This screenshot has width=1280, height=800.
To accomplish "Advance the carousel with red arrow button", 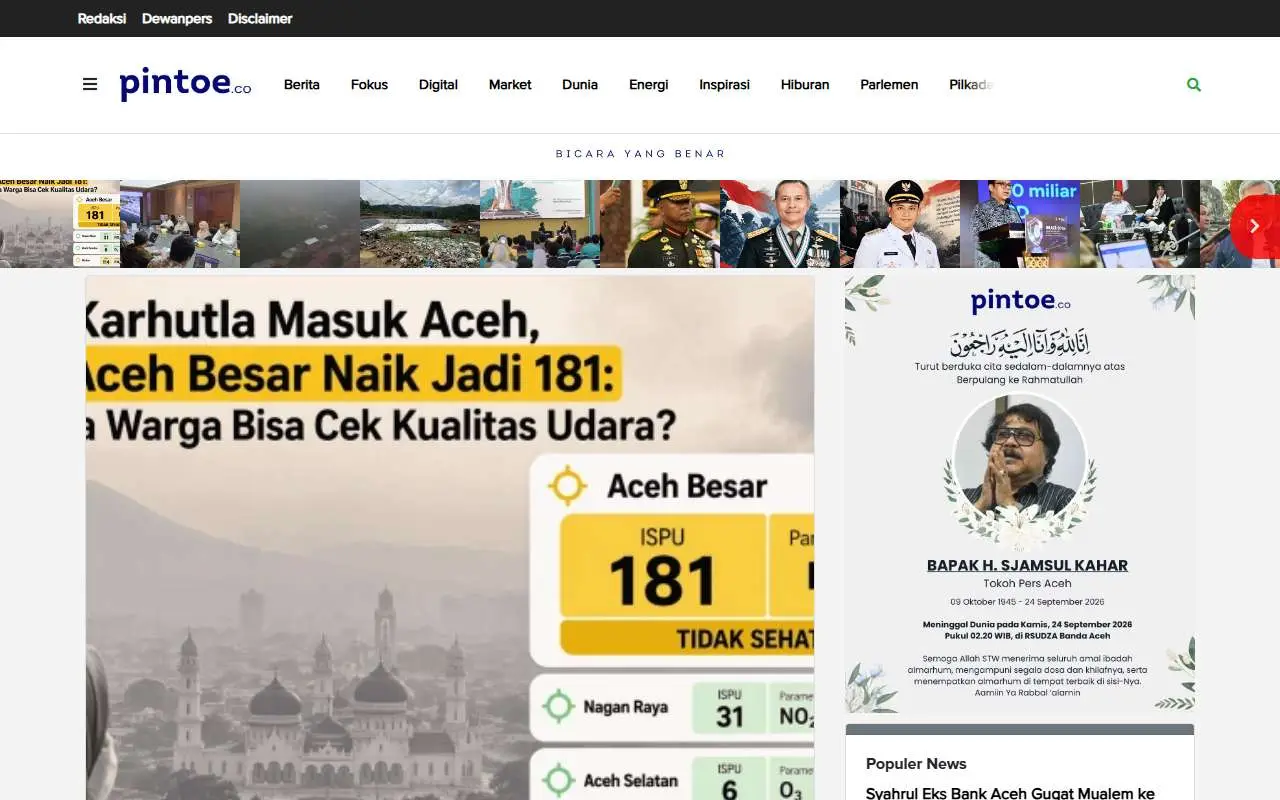I will (x=1255, y=227).
